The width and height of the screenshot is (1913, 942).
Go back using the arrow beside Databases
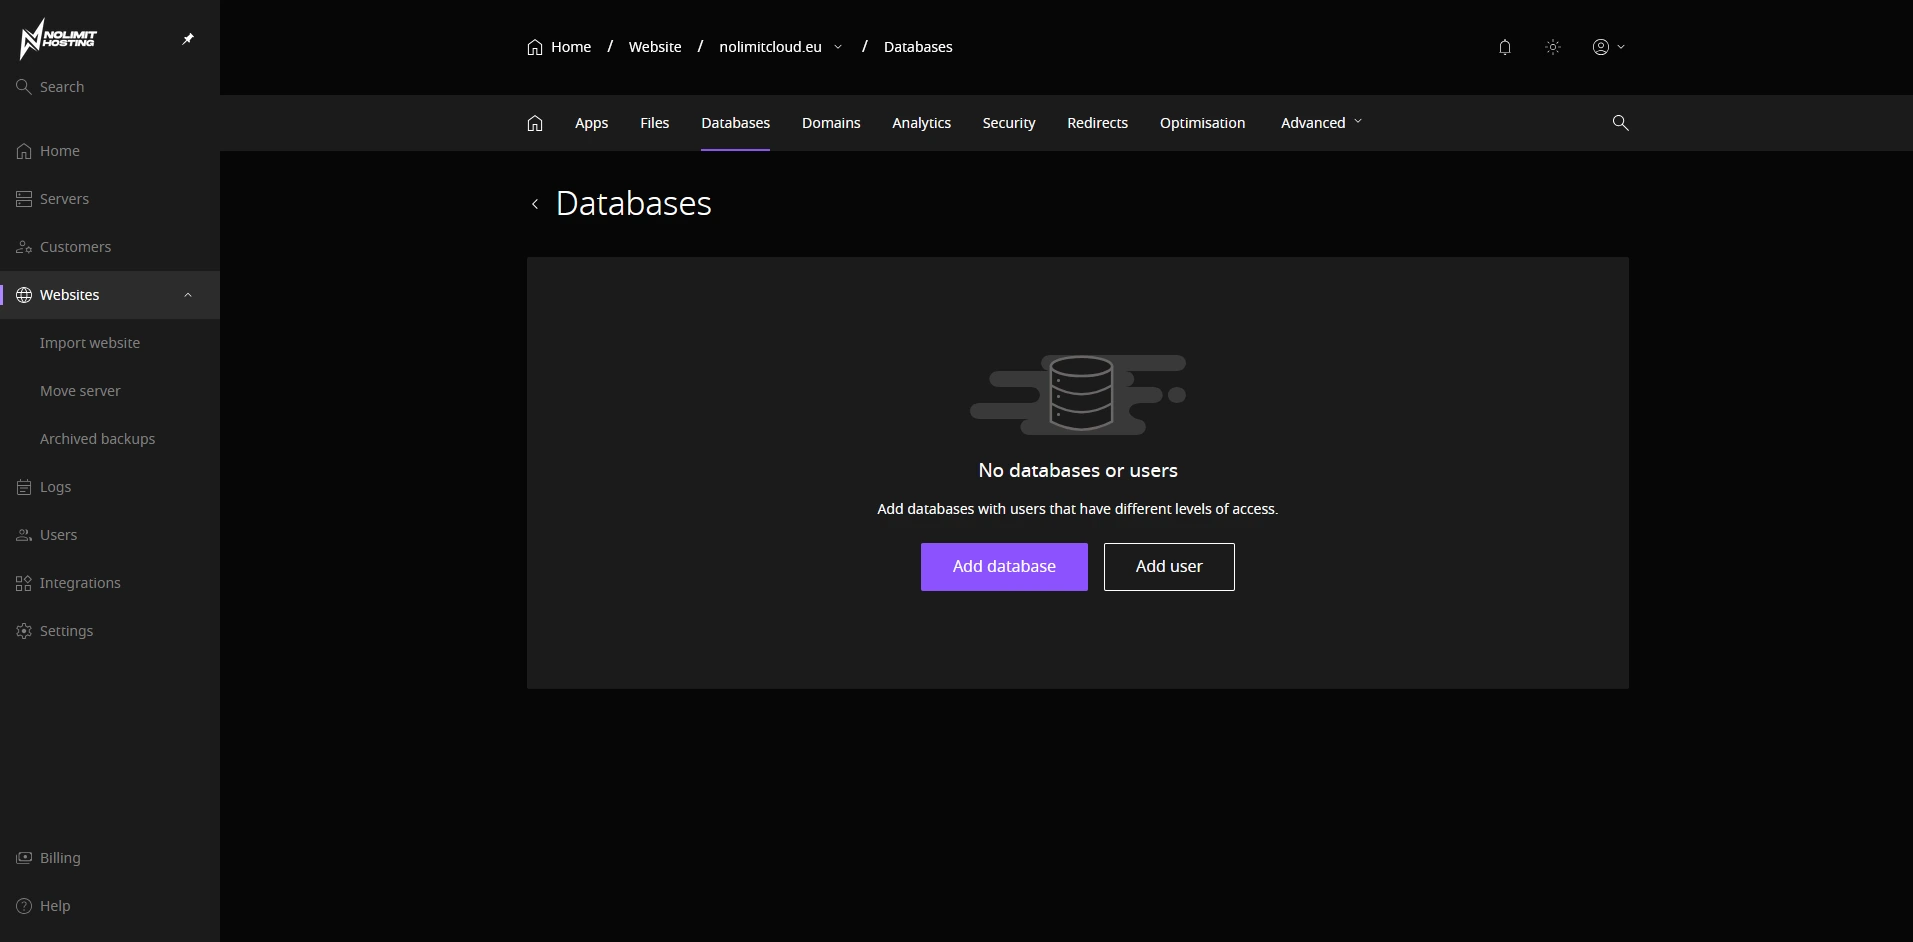pos(535,204)
